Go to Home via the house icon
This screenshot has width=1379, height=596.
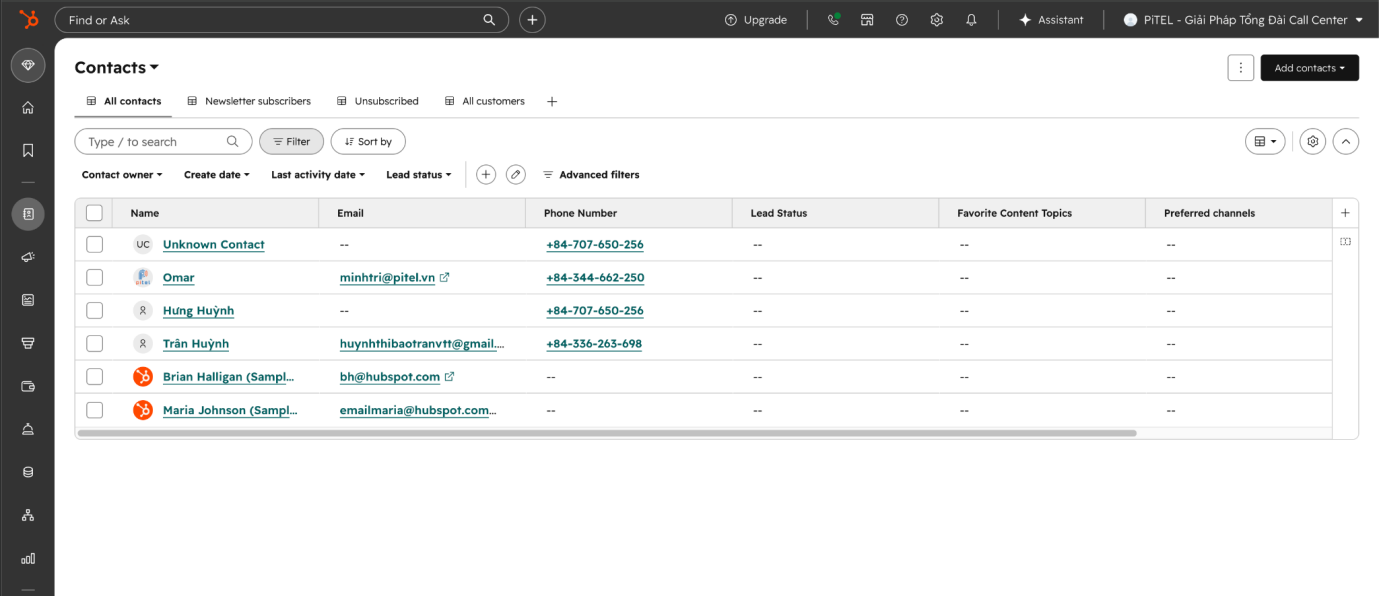[x=28, y=108]
